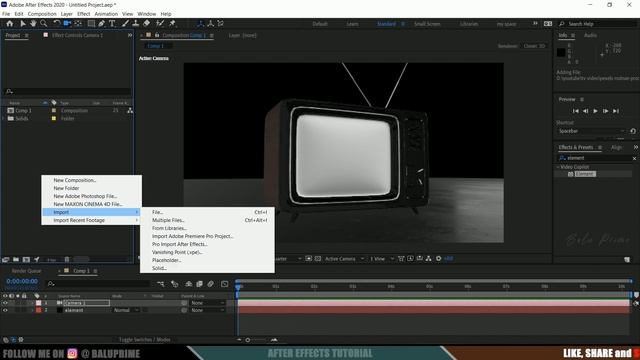Select the Rotation tool
Image resolution: width=640 pixels, height=360 pixels.
pyautogui.click(x=57, y=24)
